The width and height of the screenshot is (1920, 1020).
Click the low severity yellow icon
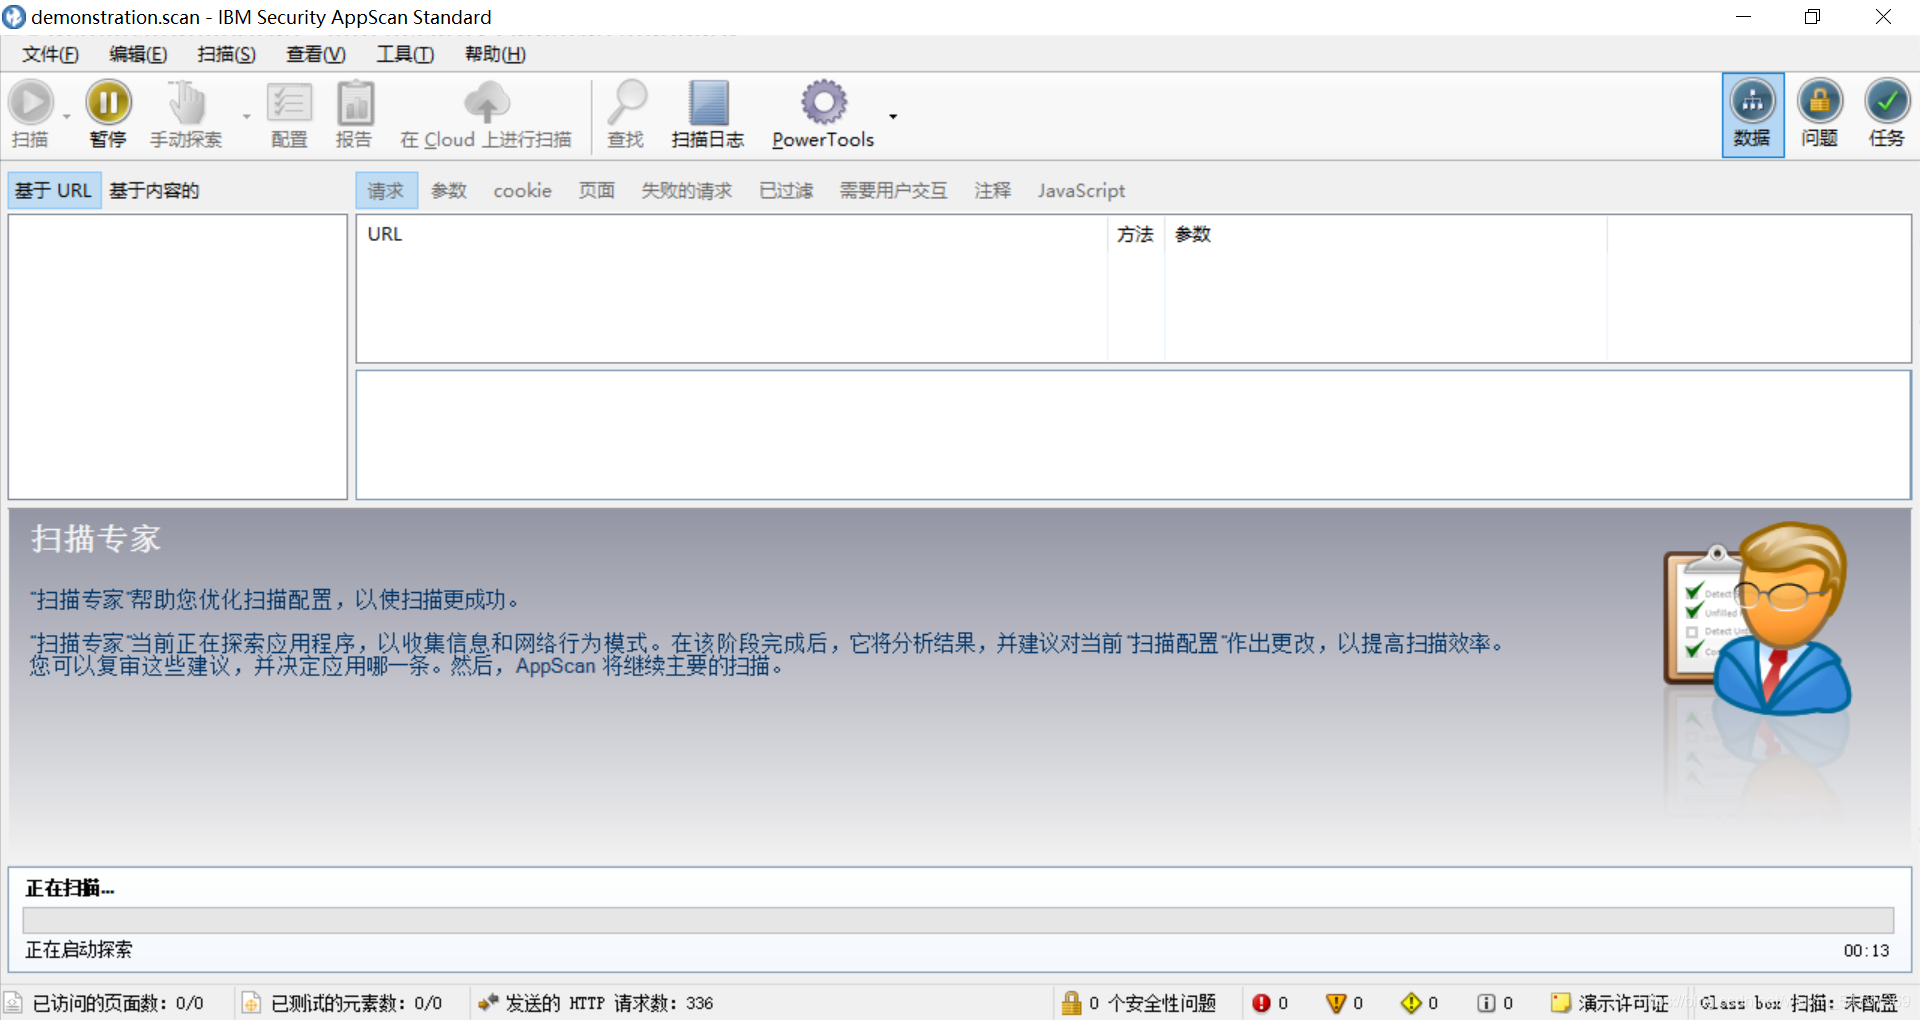tap(1411, 1003)
